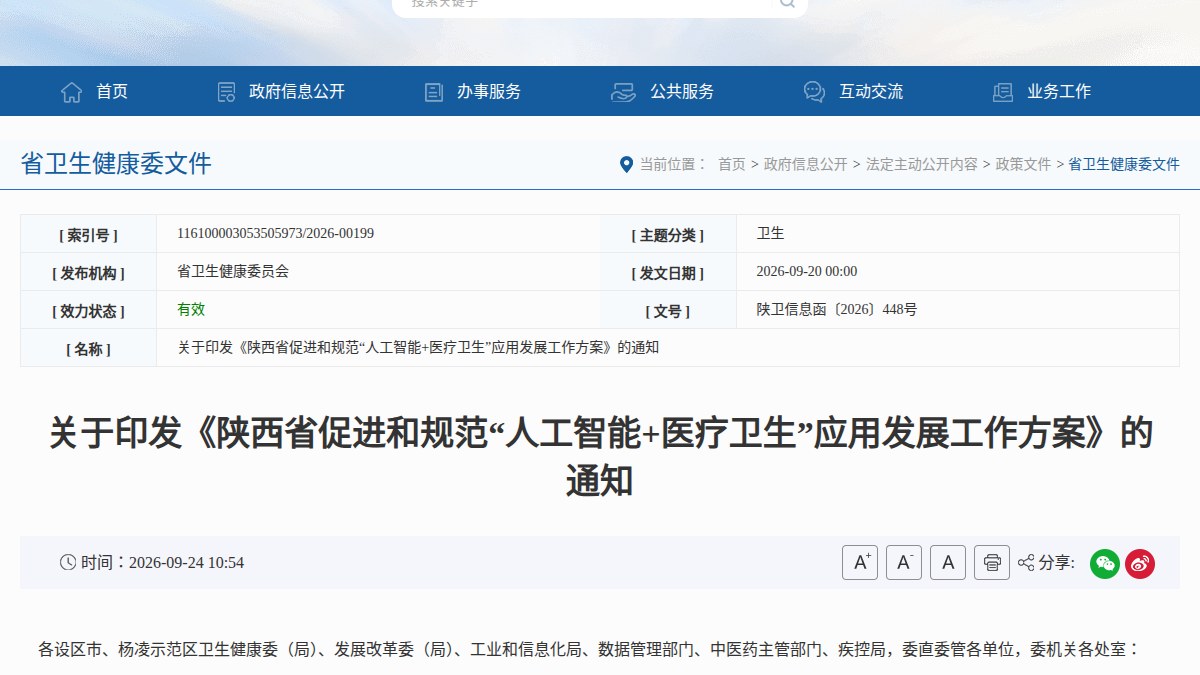1200x675 pixels.
Task: Click the 索引号 label cell
Action: 88,235
